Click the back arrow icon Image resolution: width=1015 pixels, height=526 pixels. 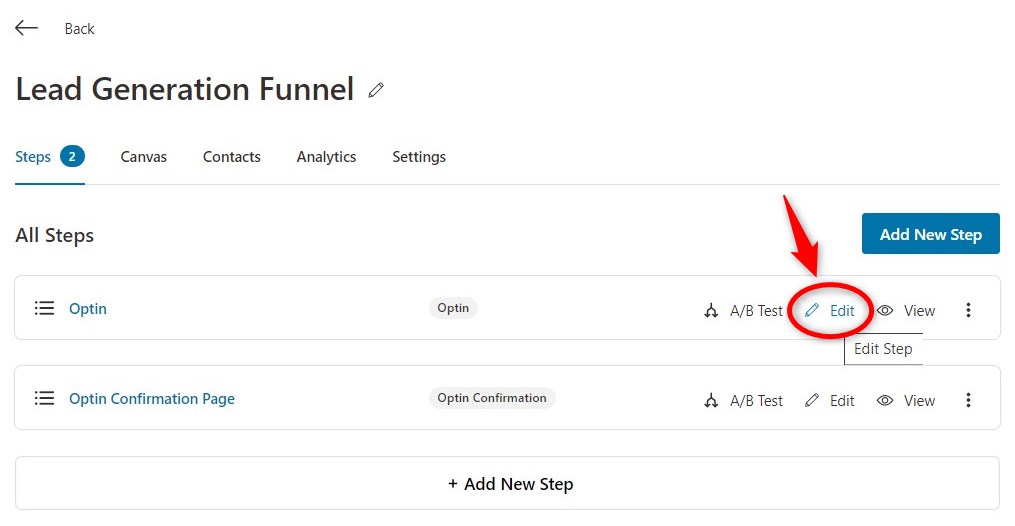[27, 28]
